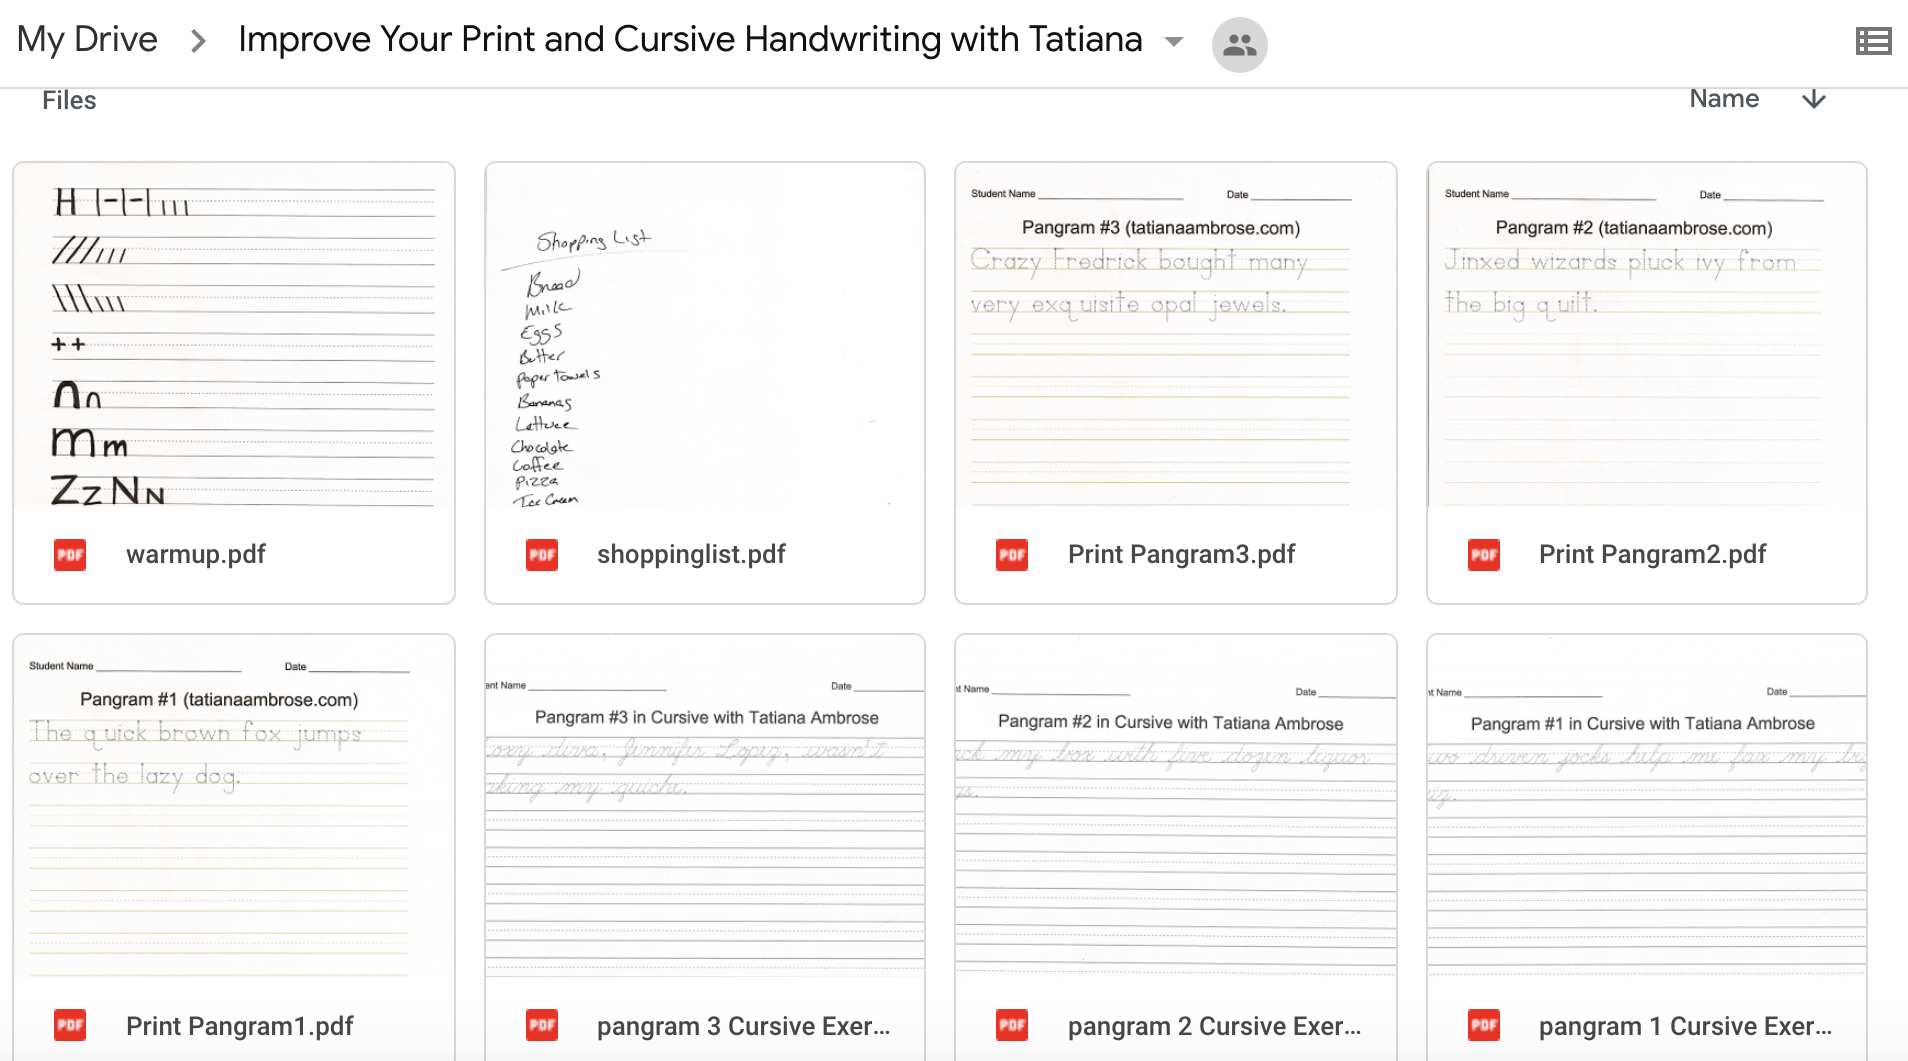Select the Print Pangram3.pdf file name

1181,554
